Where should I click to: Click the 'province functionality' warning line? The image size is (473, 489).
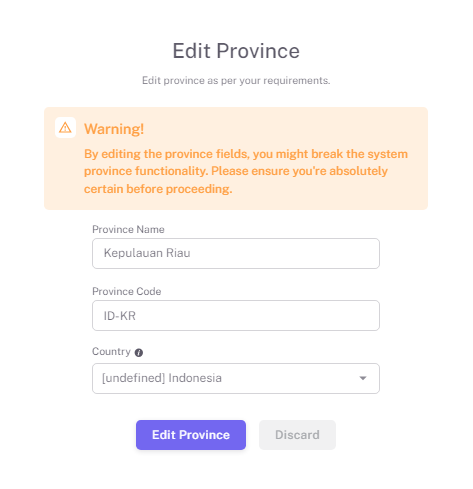coord(236,171)
